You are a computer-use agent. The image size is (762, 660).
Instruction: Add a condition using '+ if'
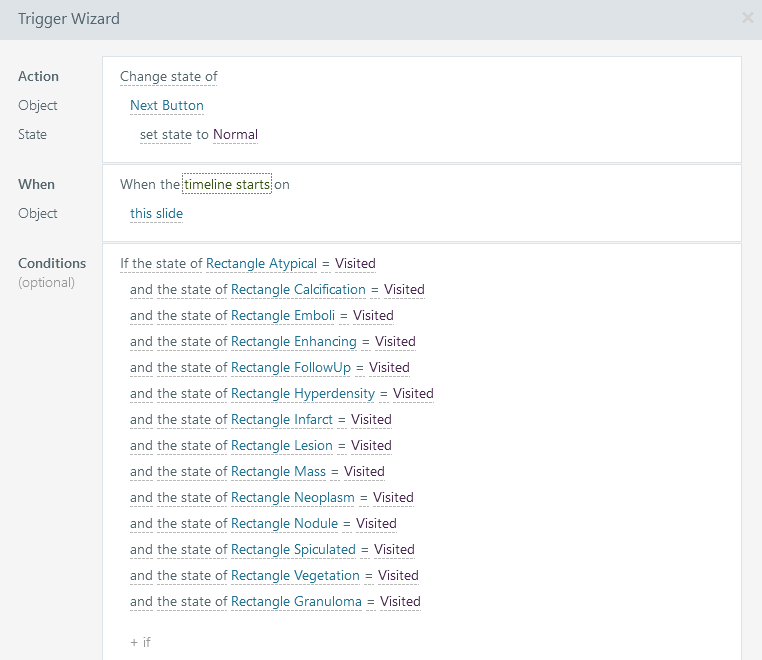click(140, 642)
